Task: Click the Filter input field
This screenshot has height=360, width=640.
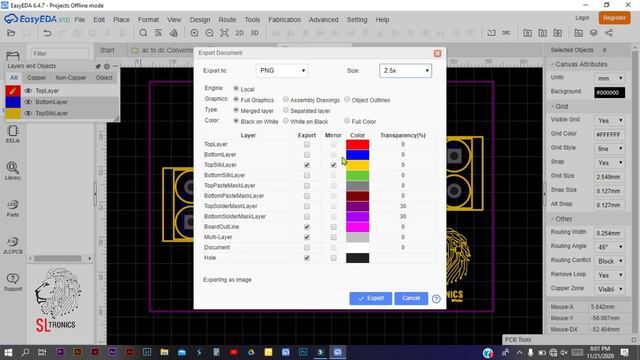Action: point(60,53)
